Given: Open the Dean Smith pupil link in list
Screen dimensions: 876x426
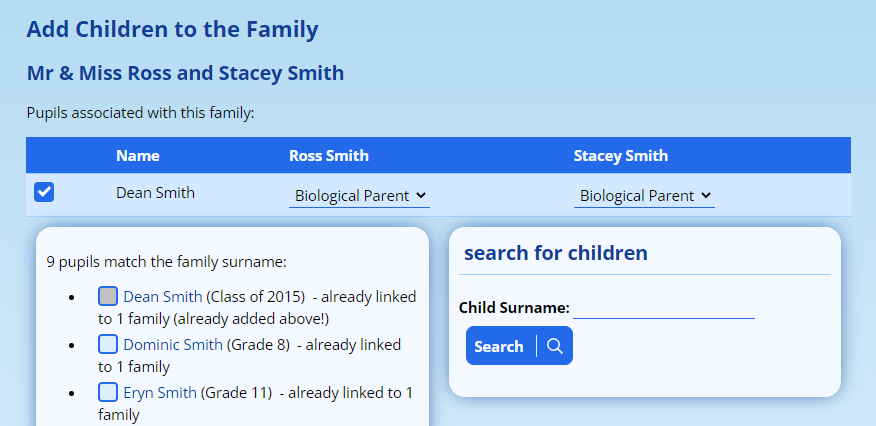Looking at the screenshot, I should (163, 297).
